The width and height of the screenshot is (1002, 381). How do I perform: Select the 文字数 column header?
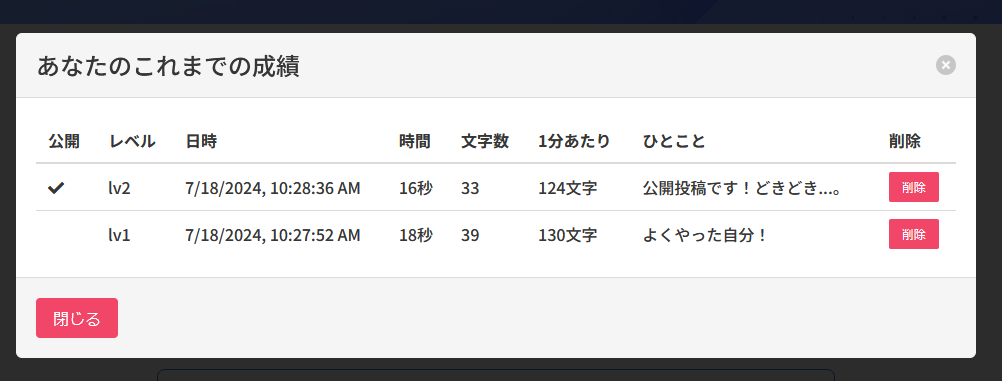point(485,141)
